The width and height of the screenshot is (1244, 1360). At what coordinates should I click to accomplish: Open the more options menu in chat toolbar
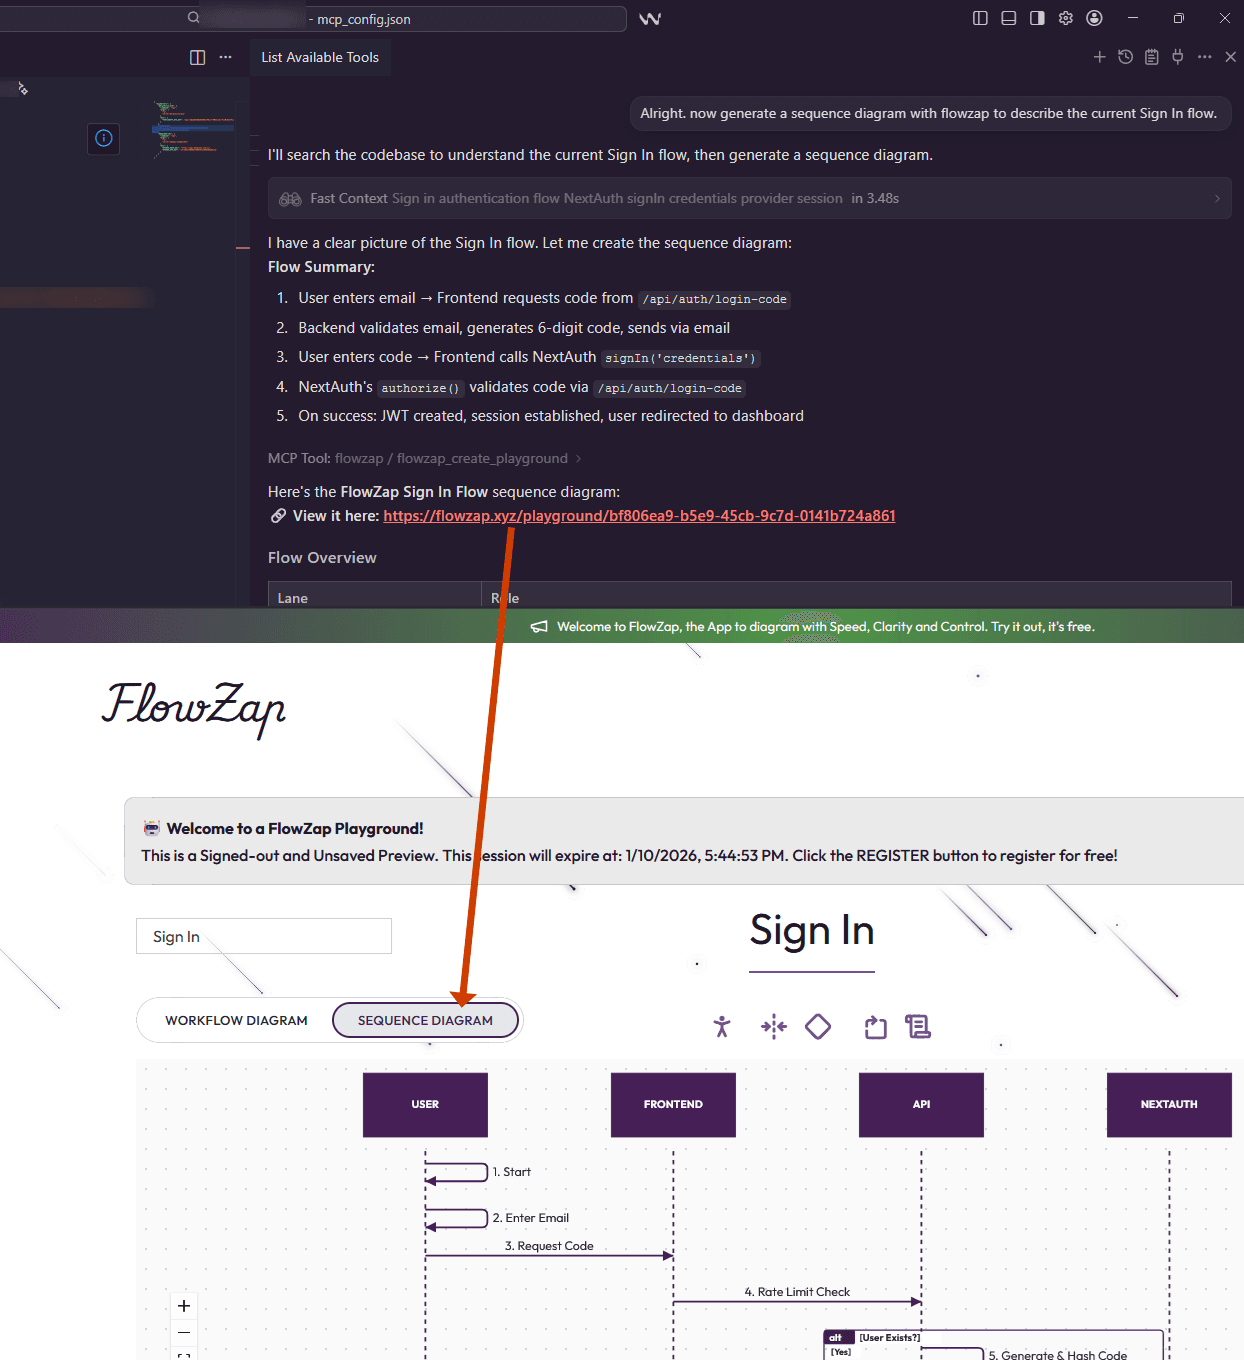click(x=1205, y=57)
